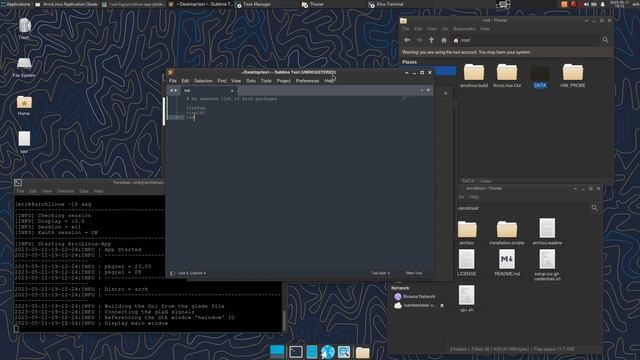Open Applications menu in top panel
The width and height of the screenshot is (640, 360).
point(16,4)
